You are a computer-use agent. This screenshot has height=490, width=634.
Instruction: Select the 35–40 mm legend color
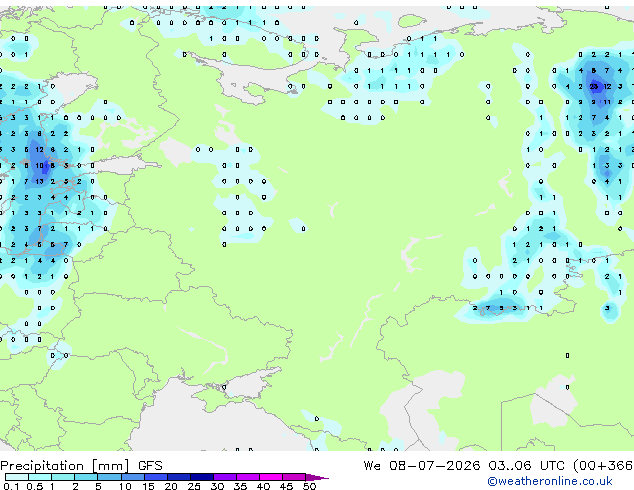click(248, 477)
